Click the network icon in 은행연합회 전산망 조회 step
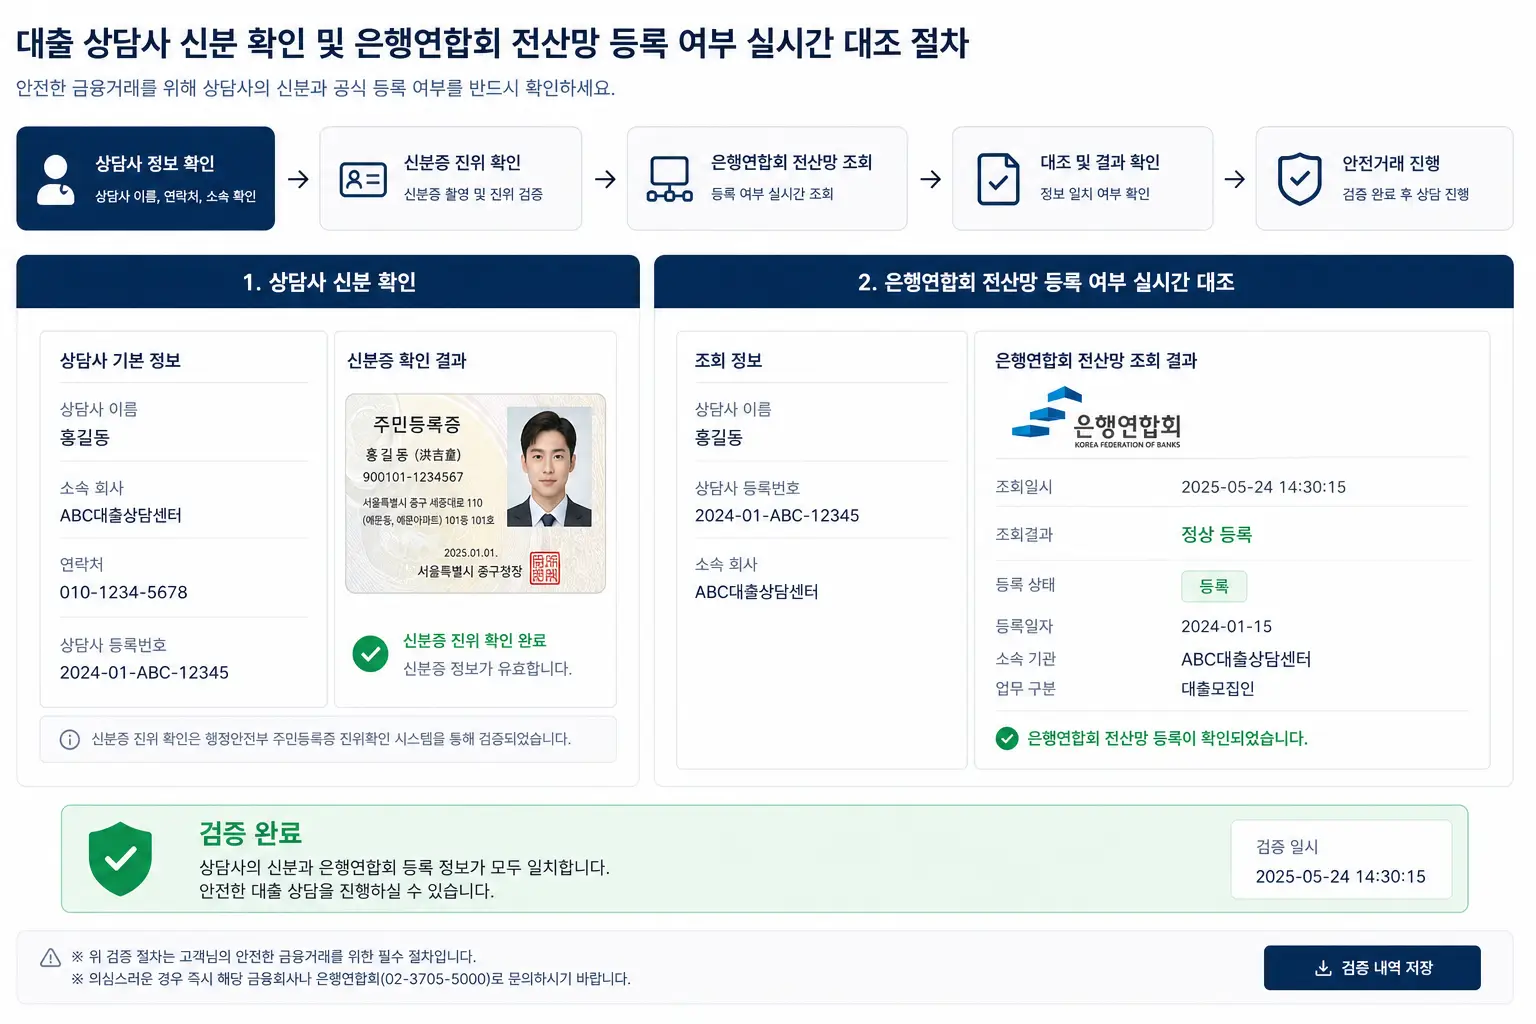 click(x=669, y=179)
